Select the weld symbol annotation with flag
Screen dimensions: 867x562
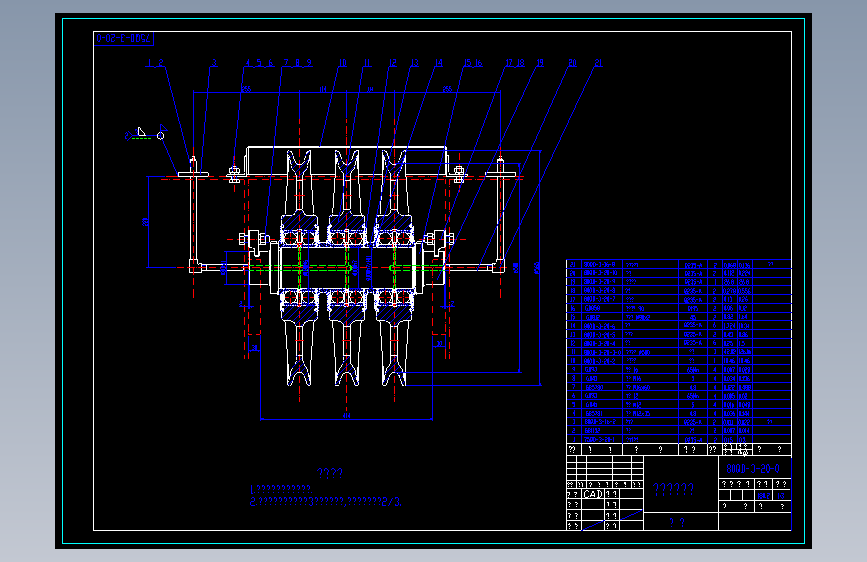(146, 134)
